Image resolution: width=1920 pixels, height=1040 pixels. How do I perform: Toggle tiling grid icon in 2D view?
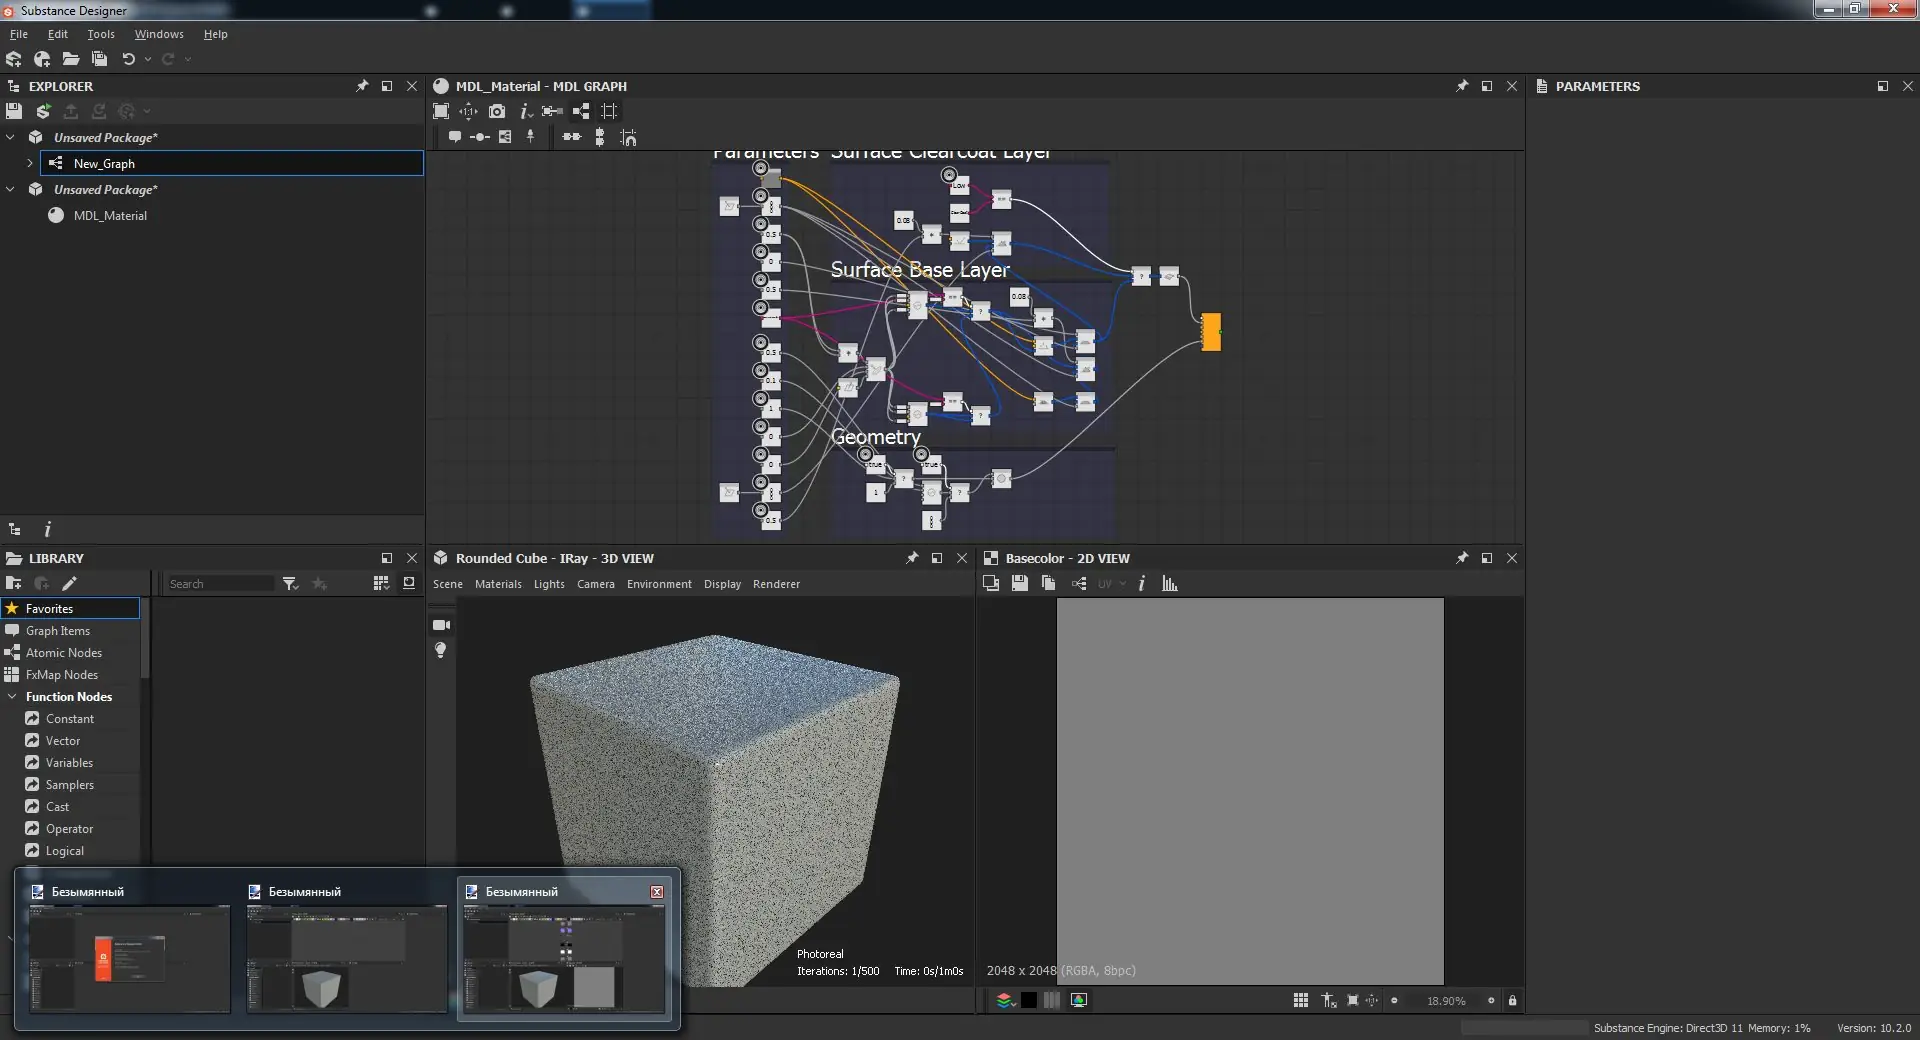pos(1300,1001)
